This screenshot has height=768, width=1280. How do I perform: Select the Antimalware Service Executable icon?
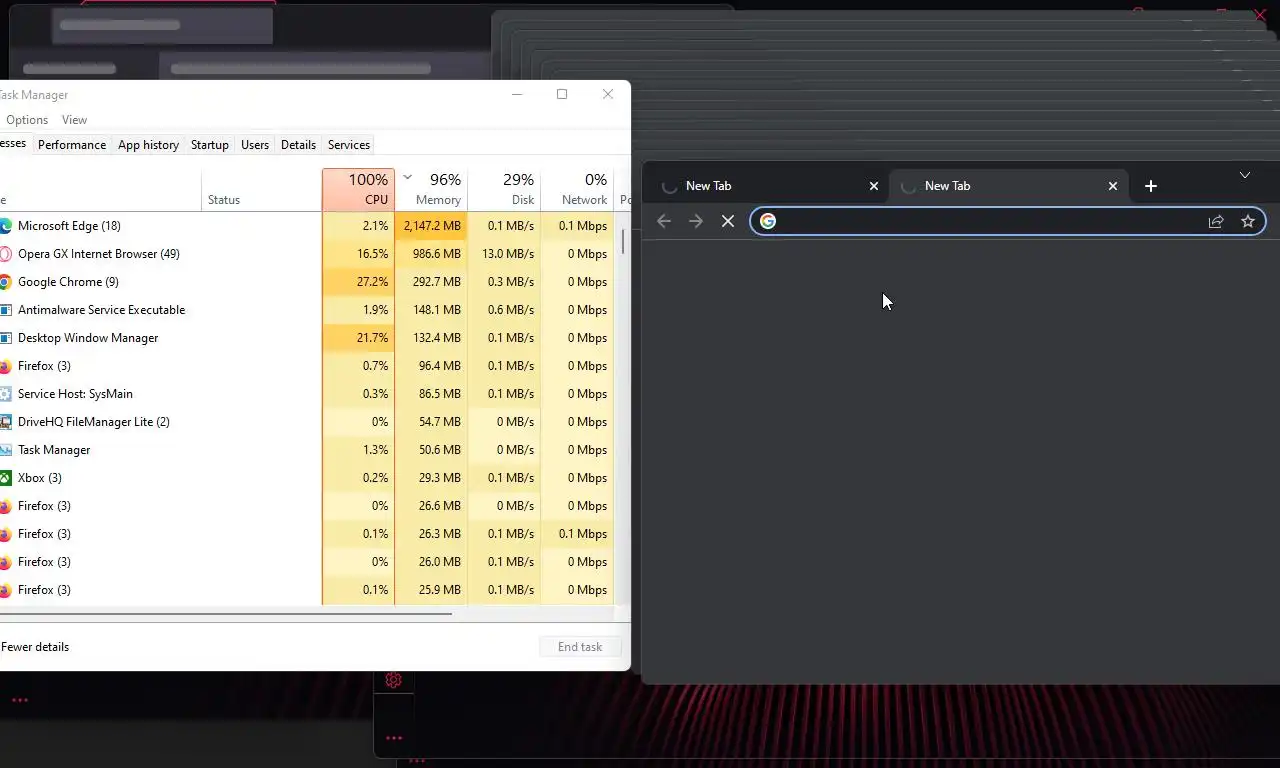tap(5, 310)
